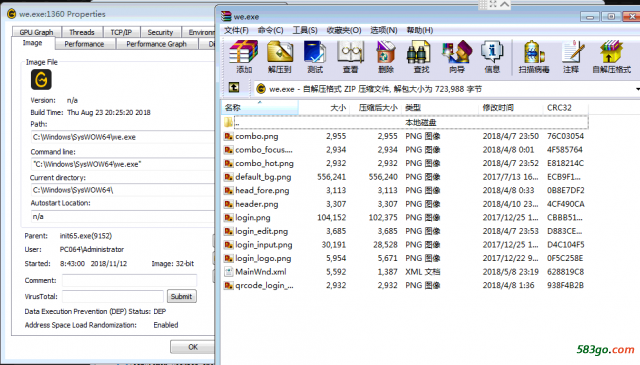Click the Delete (删除) toolbar icon
The image size is (640, 365).
point(386,56)
